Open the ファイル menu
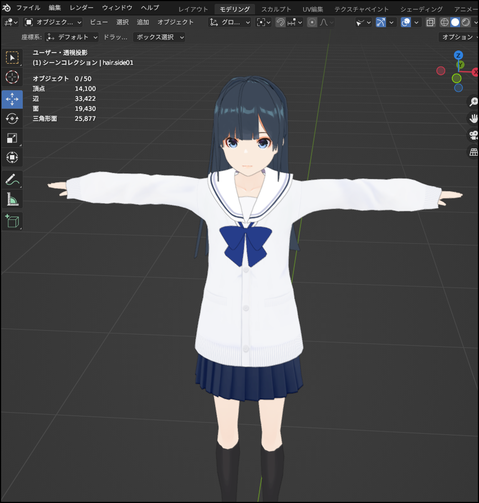 [28, 7]
